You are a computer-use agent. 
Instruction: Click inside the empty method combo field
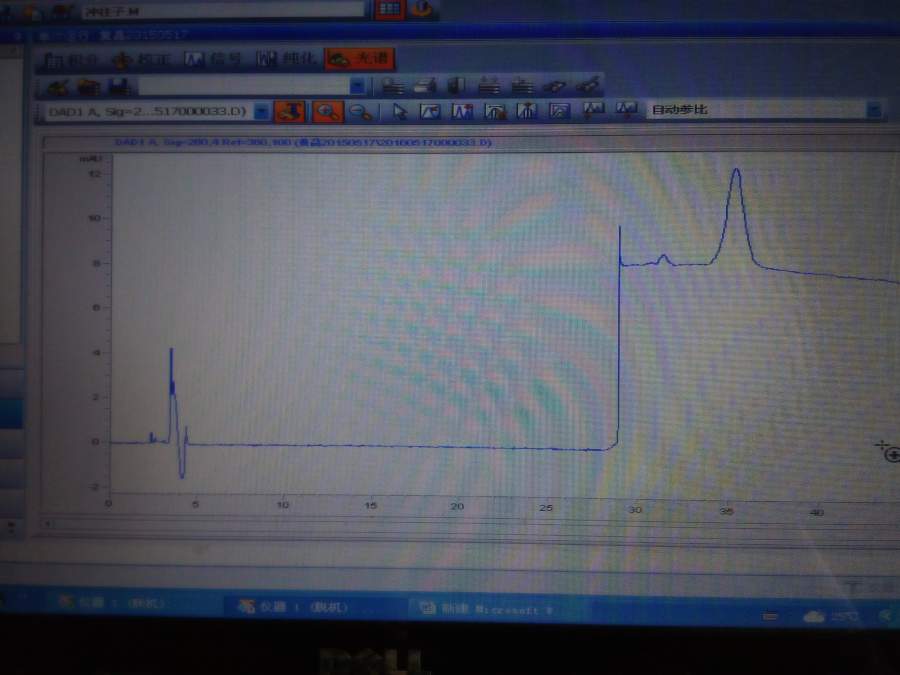[244, 86]
